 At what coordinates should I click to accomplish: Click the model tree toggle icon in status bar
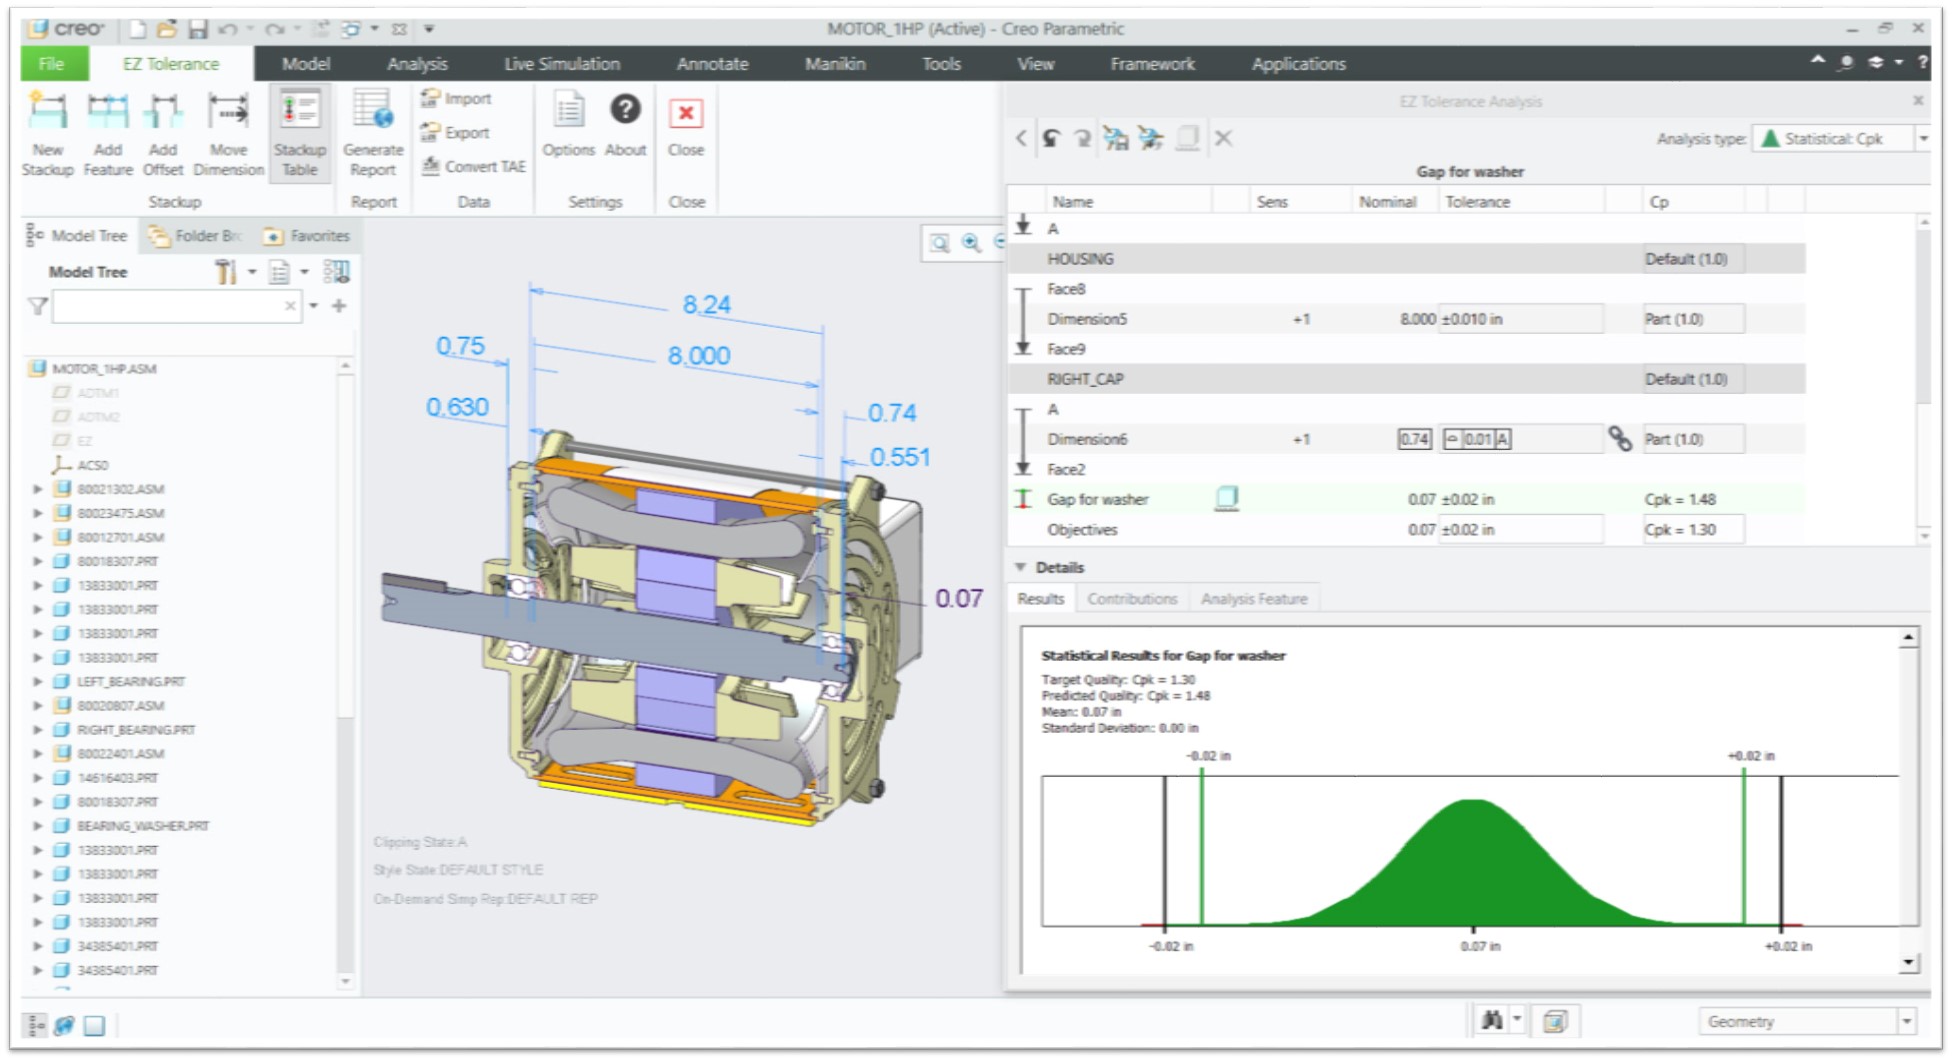tap(36, 1025)
